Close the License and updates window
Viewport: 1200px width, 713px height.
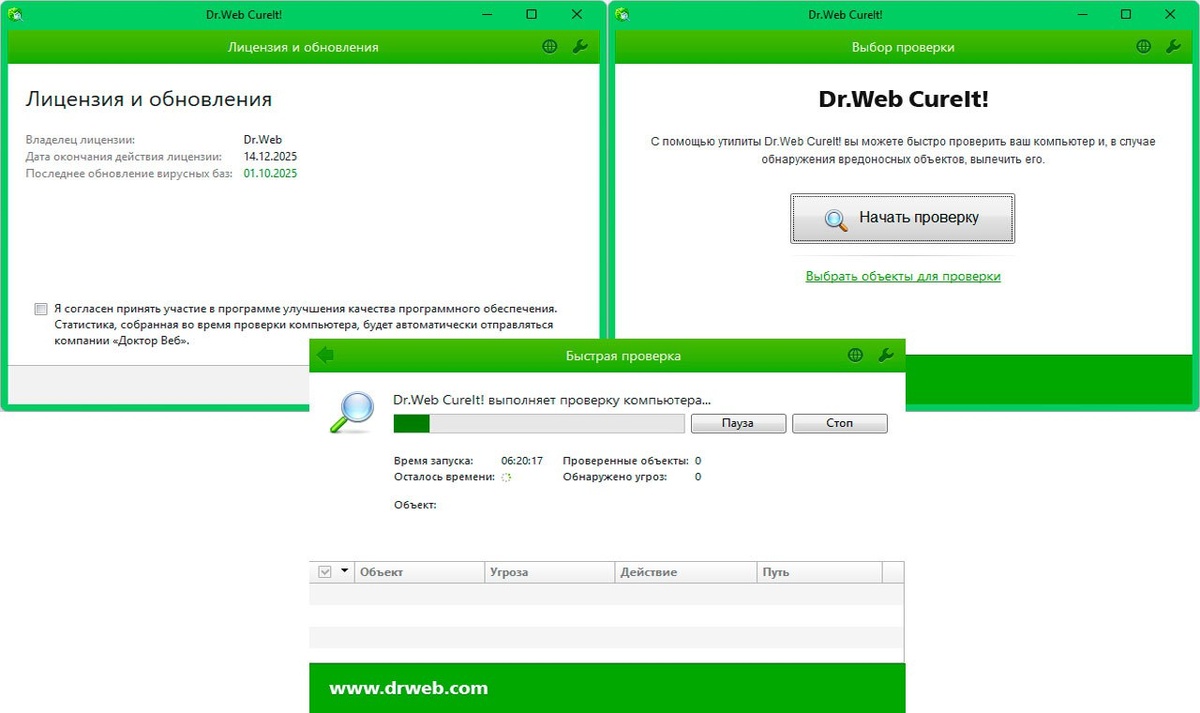click(x=577, y=14)
